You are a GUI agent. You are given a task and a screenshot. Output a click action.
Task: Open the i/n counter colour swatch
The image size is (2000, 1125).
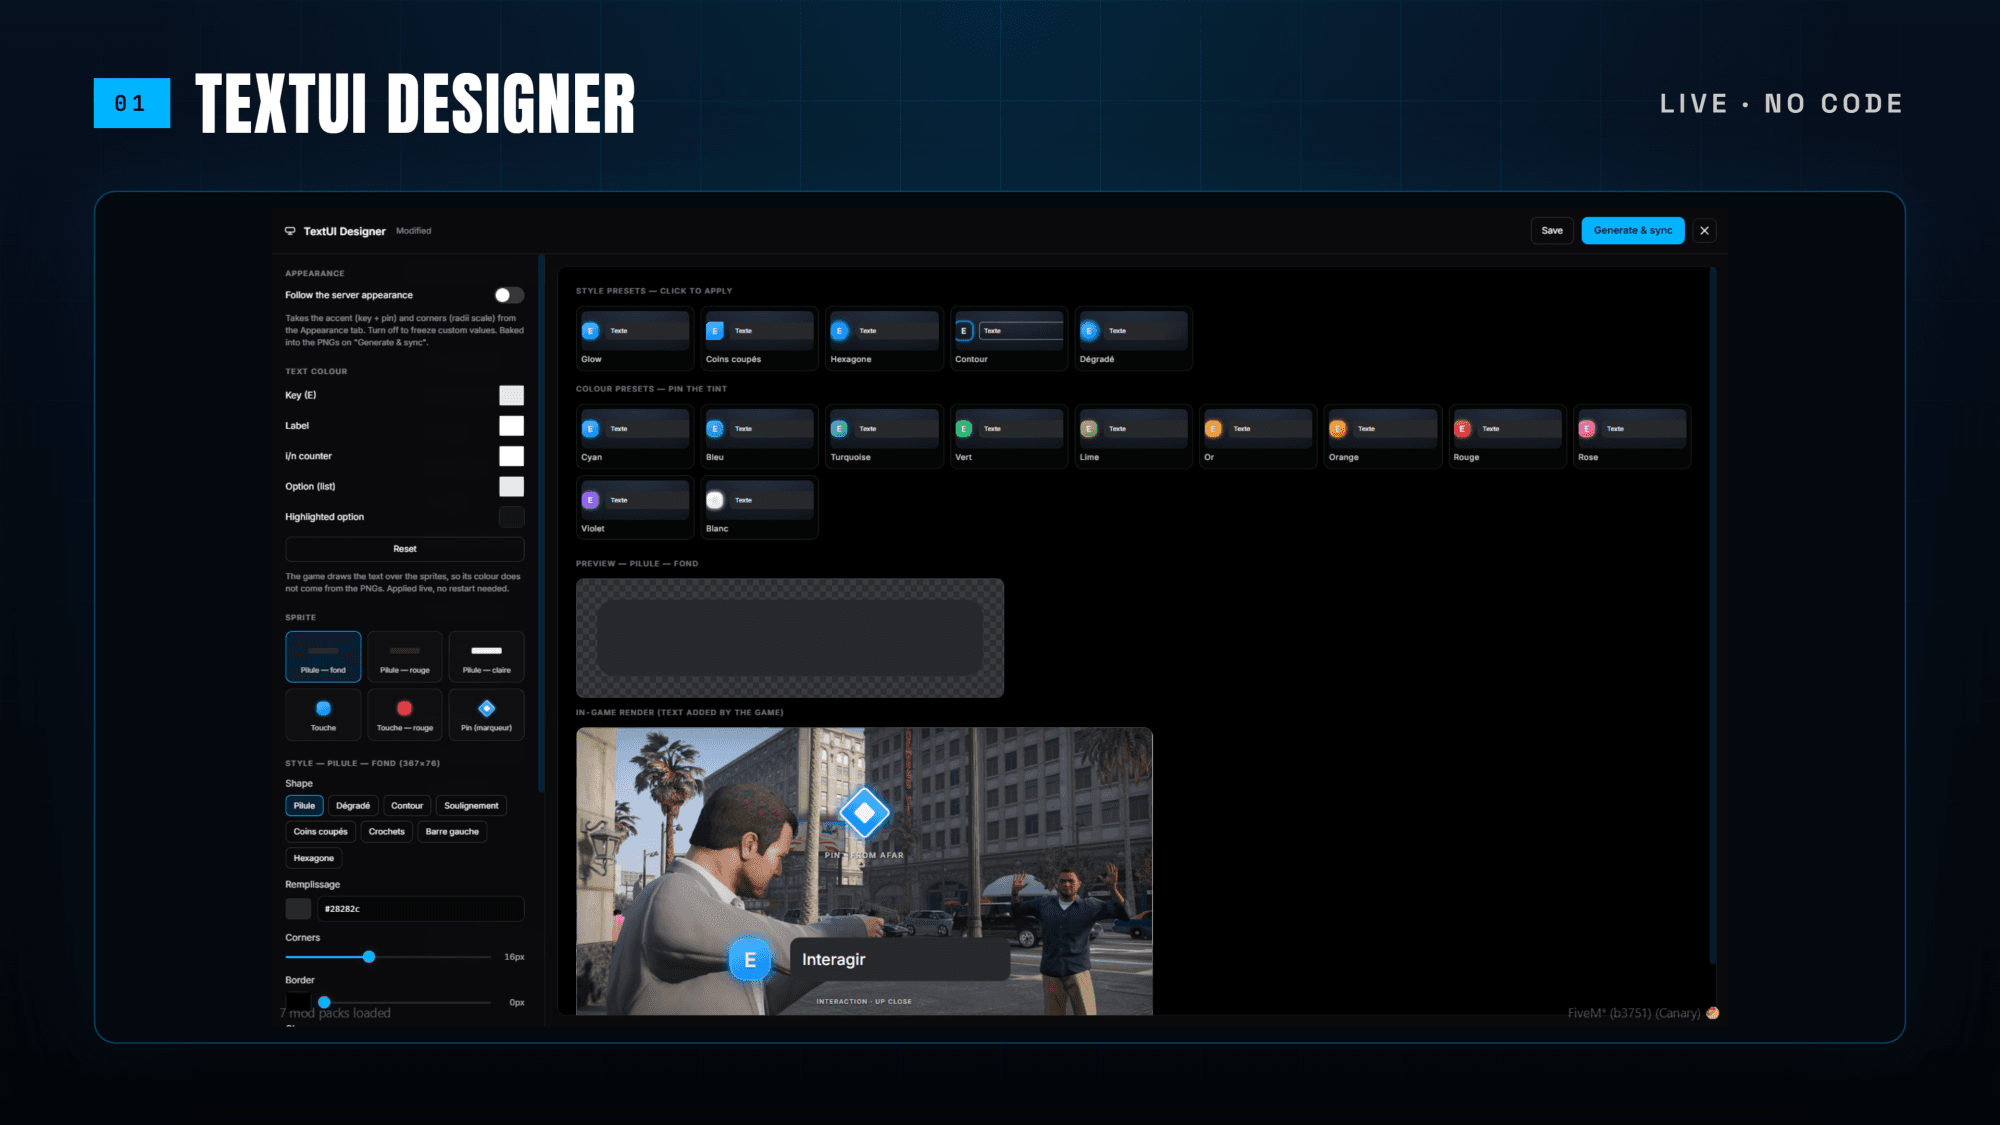tap(511, 456)
